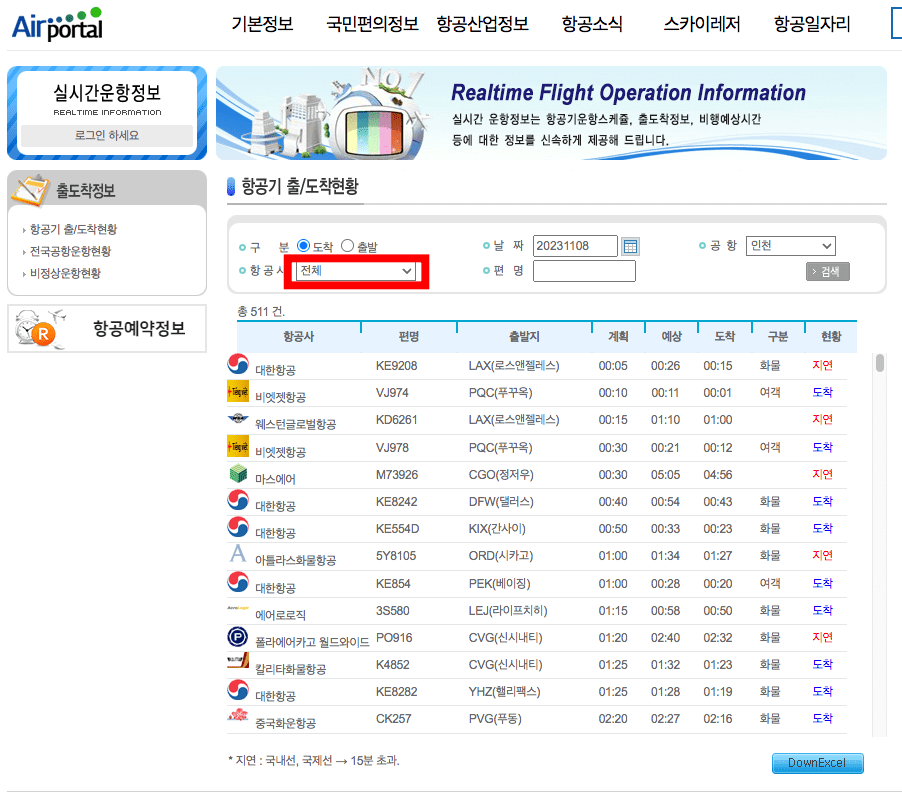902x792 pixels.
Task: Click the 편명 flight number input
Action: [x=584, y=271]
